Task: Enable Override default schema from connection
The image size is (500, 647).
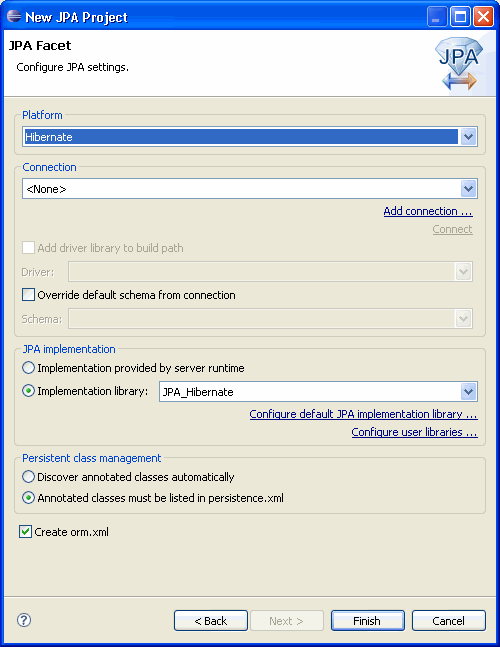Action: coord(28,295)
